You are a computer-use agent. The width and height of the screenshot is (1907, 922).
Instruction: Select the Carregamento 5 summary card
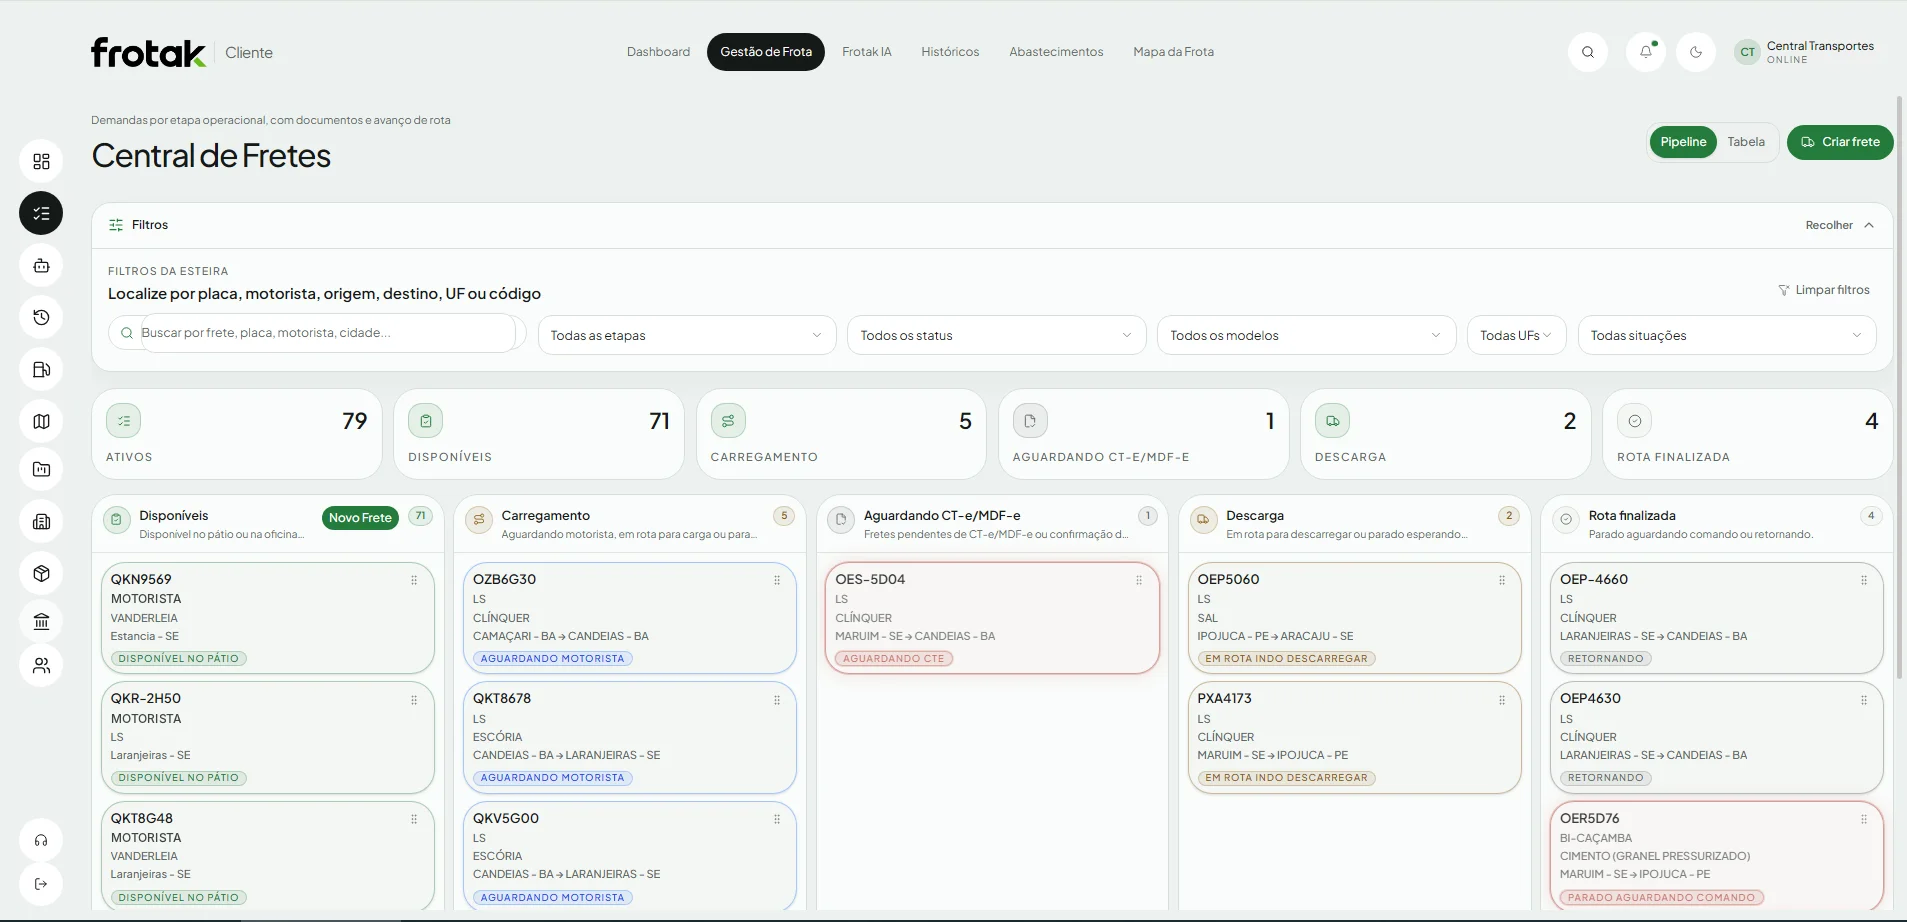click(x=841, y=434)
